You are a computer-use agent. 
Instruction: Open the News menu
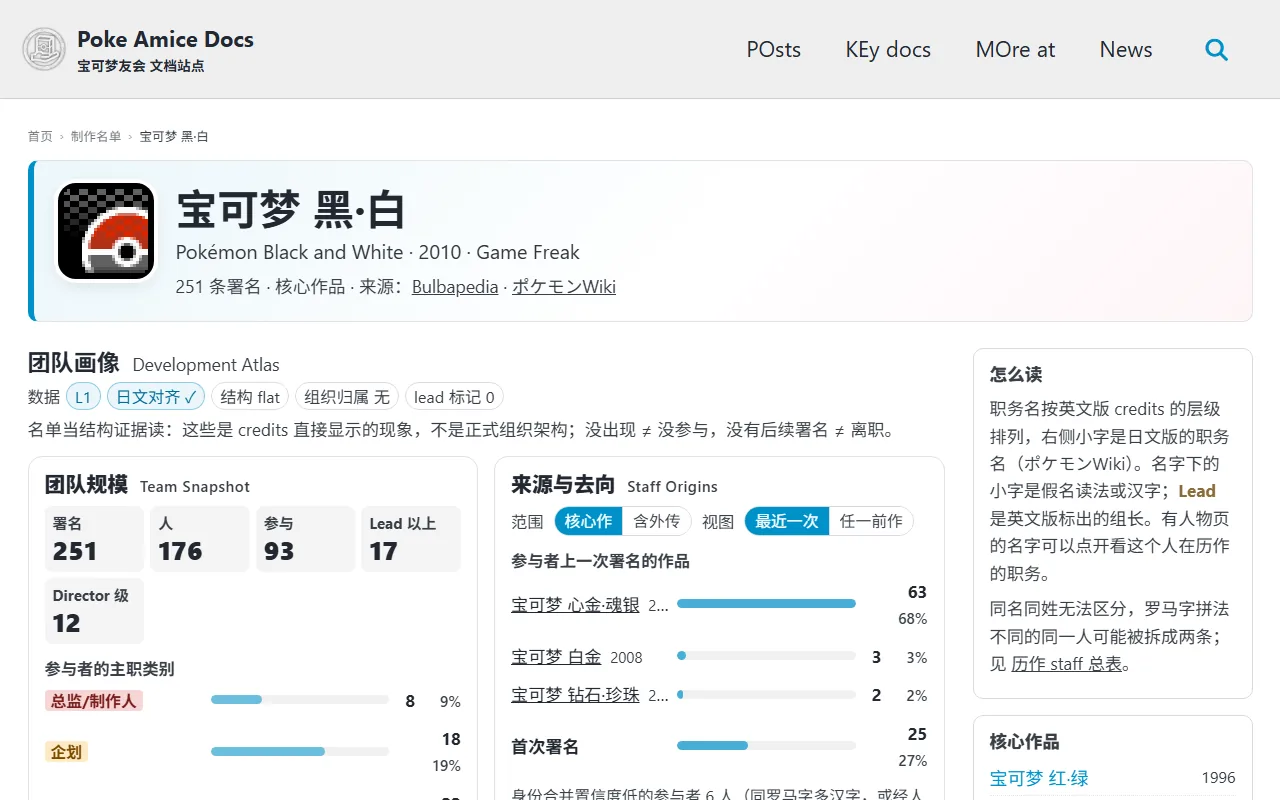1126,49
